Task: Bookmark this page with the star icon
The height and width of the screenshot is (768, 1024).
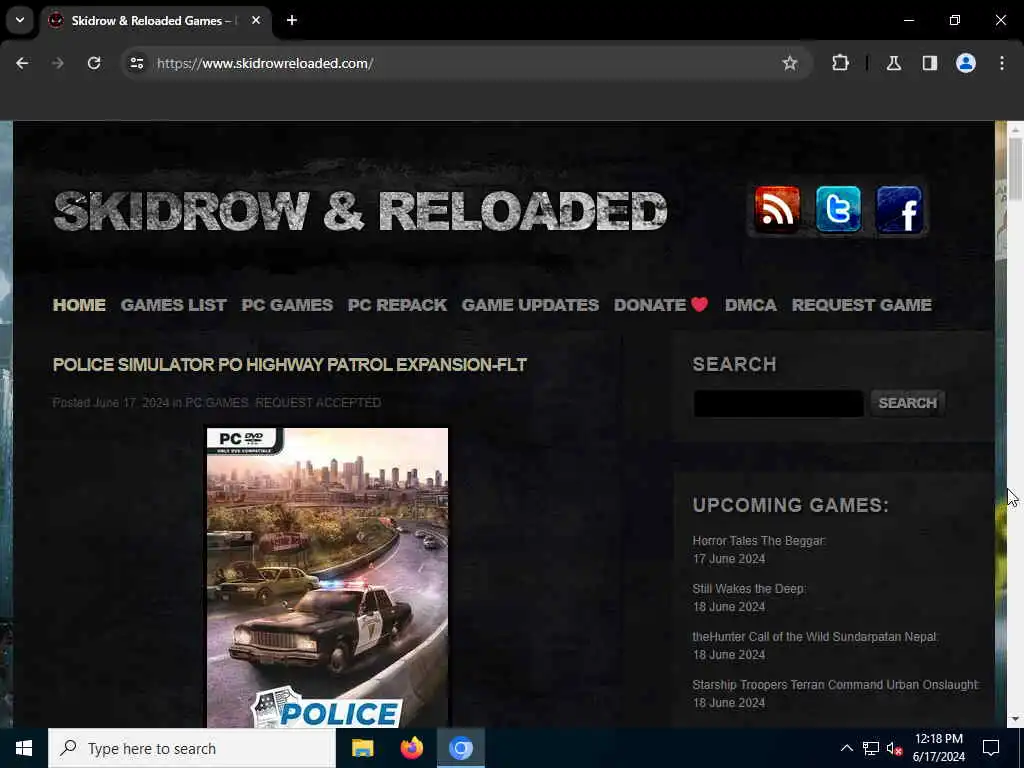Action: pyautogui.click(x=790, y=63)
